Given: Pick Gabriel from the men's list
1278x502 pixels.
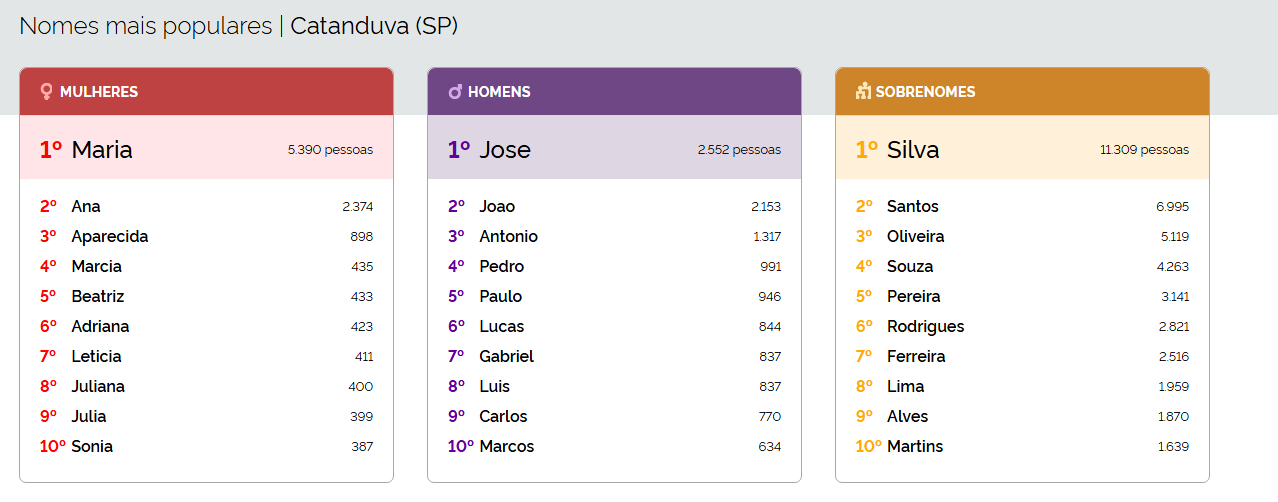Looking at the screenshot, I should coord(506,357).
